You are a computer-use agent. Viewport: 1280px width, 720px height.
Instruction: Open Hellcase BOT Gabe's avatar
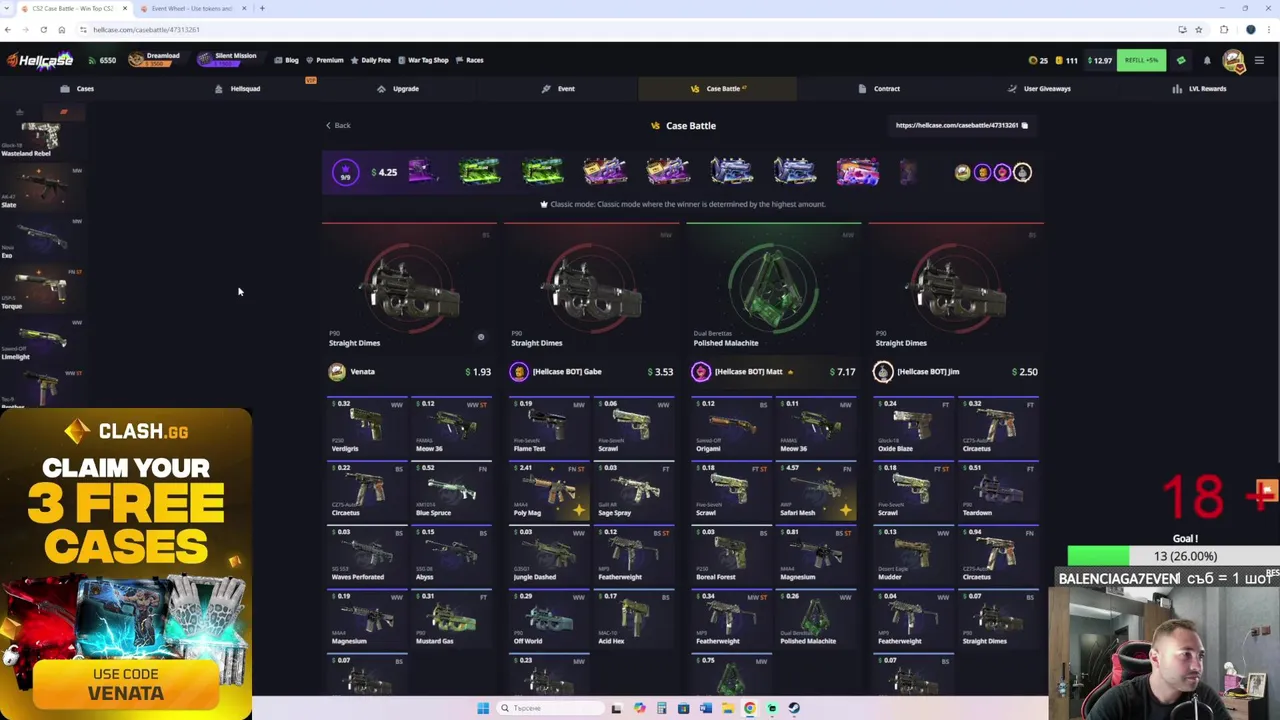(519, 372)
